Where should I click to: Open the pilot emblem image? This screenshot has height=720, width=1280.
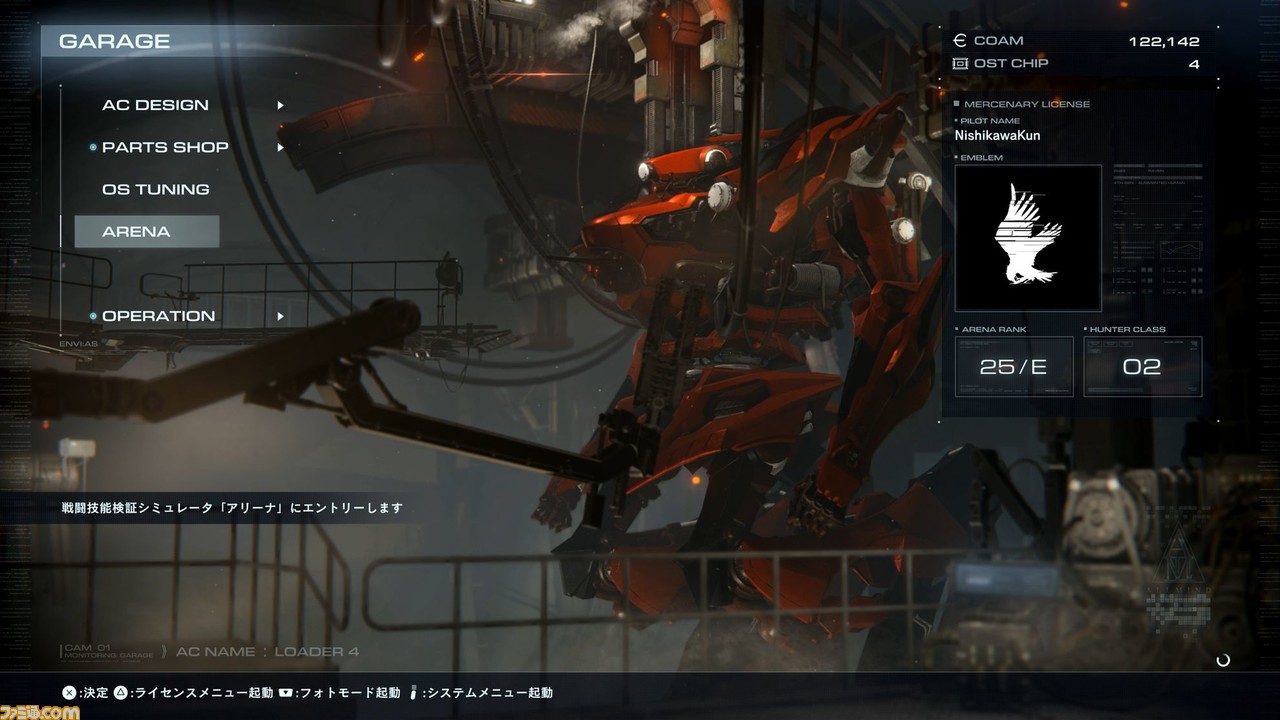[1028, 238]
